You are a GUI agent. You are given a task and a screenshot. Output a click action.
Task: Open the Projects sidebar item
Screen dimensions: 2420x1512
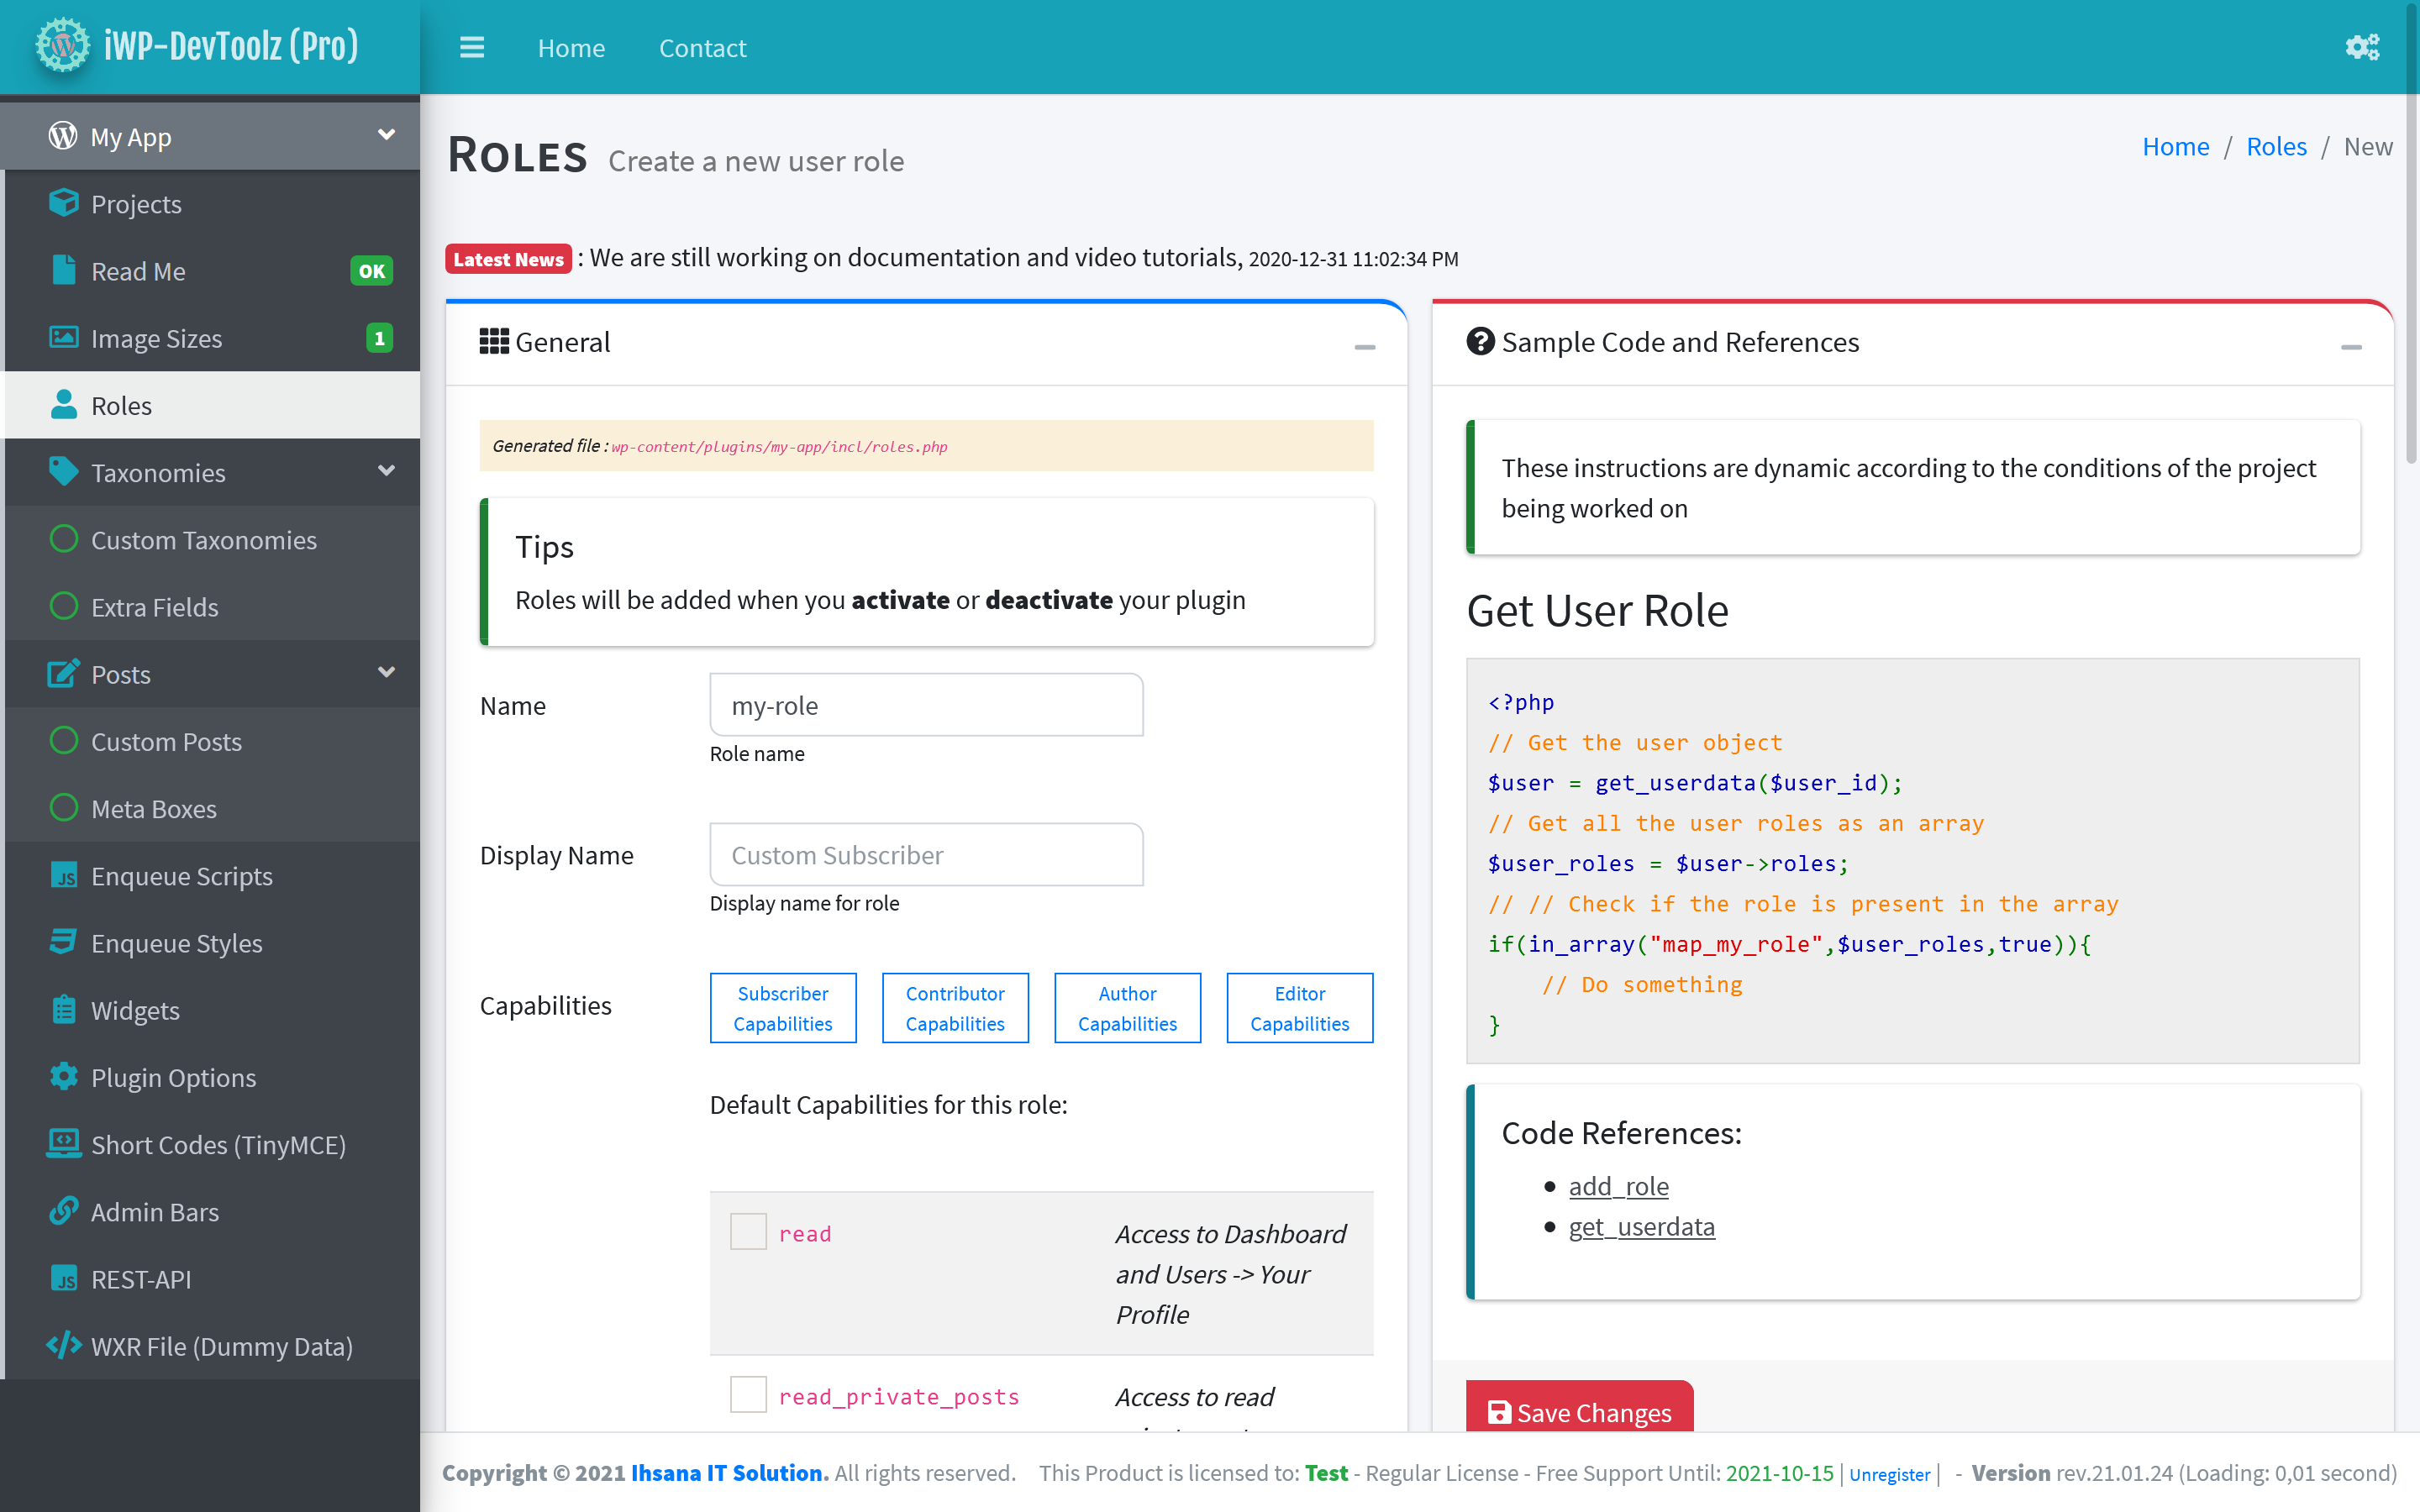pyautogui.click(x=212, y=203)
